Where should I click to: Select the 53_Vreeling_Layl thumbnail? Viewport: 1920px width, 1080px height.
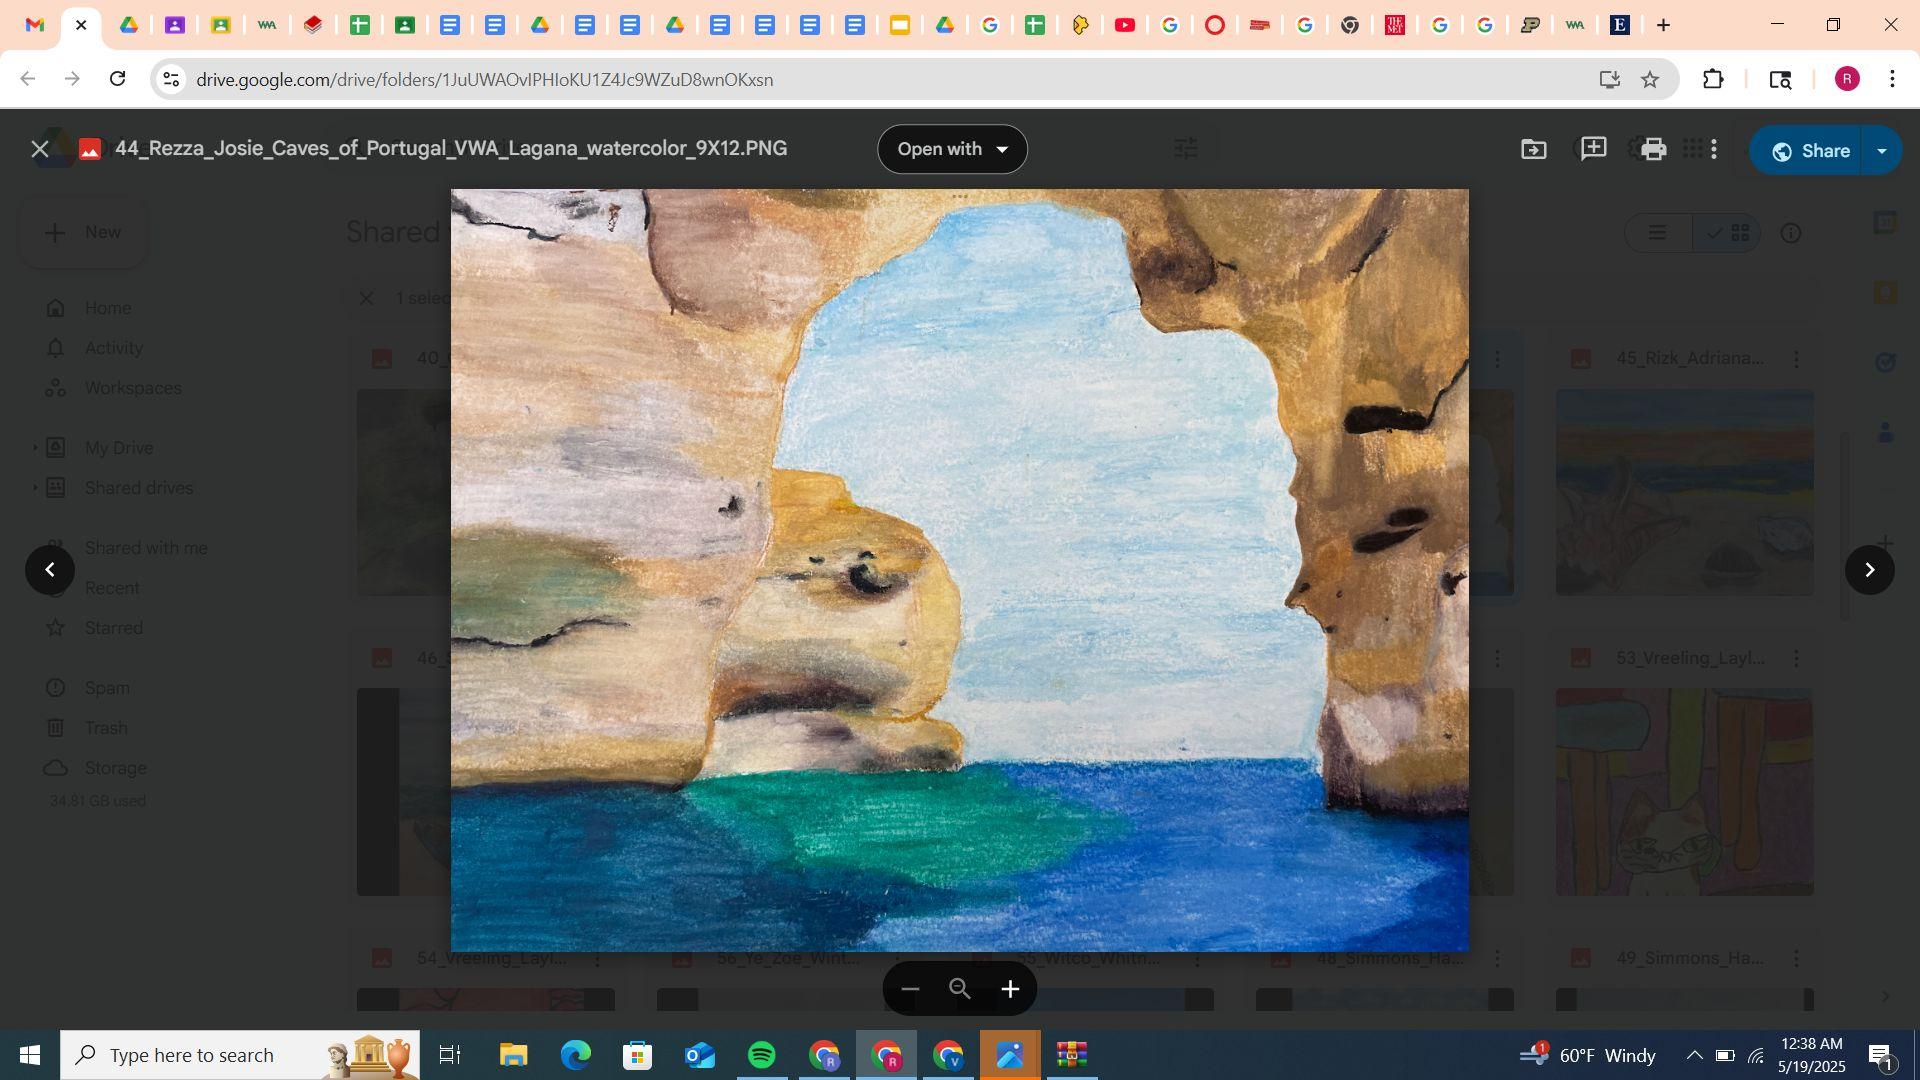pos(1685,792)
